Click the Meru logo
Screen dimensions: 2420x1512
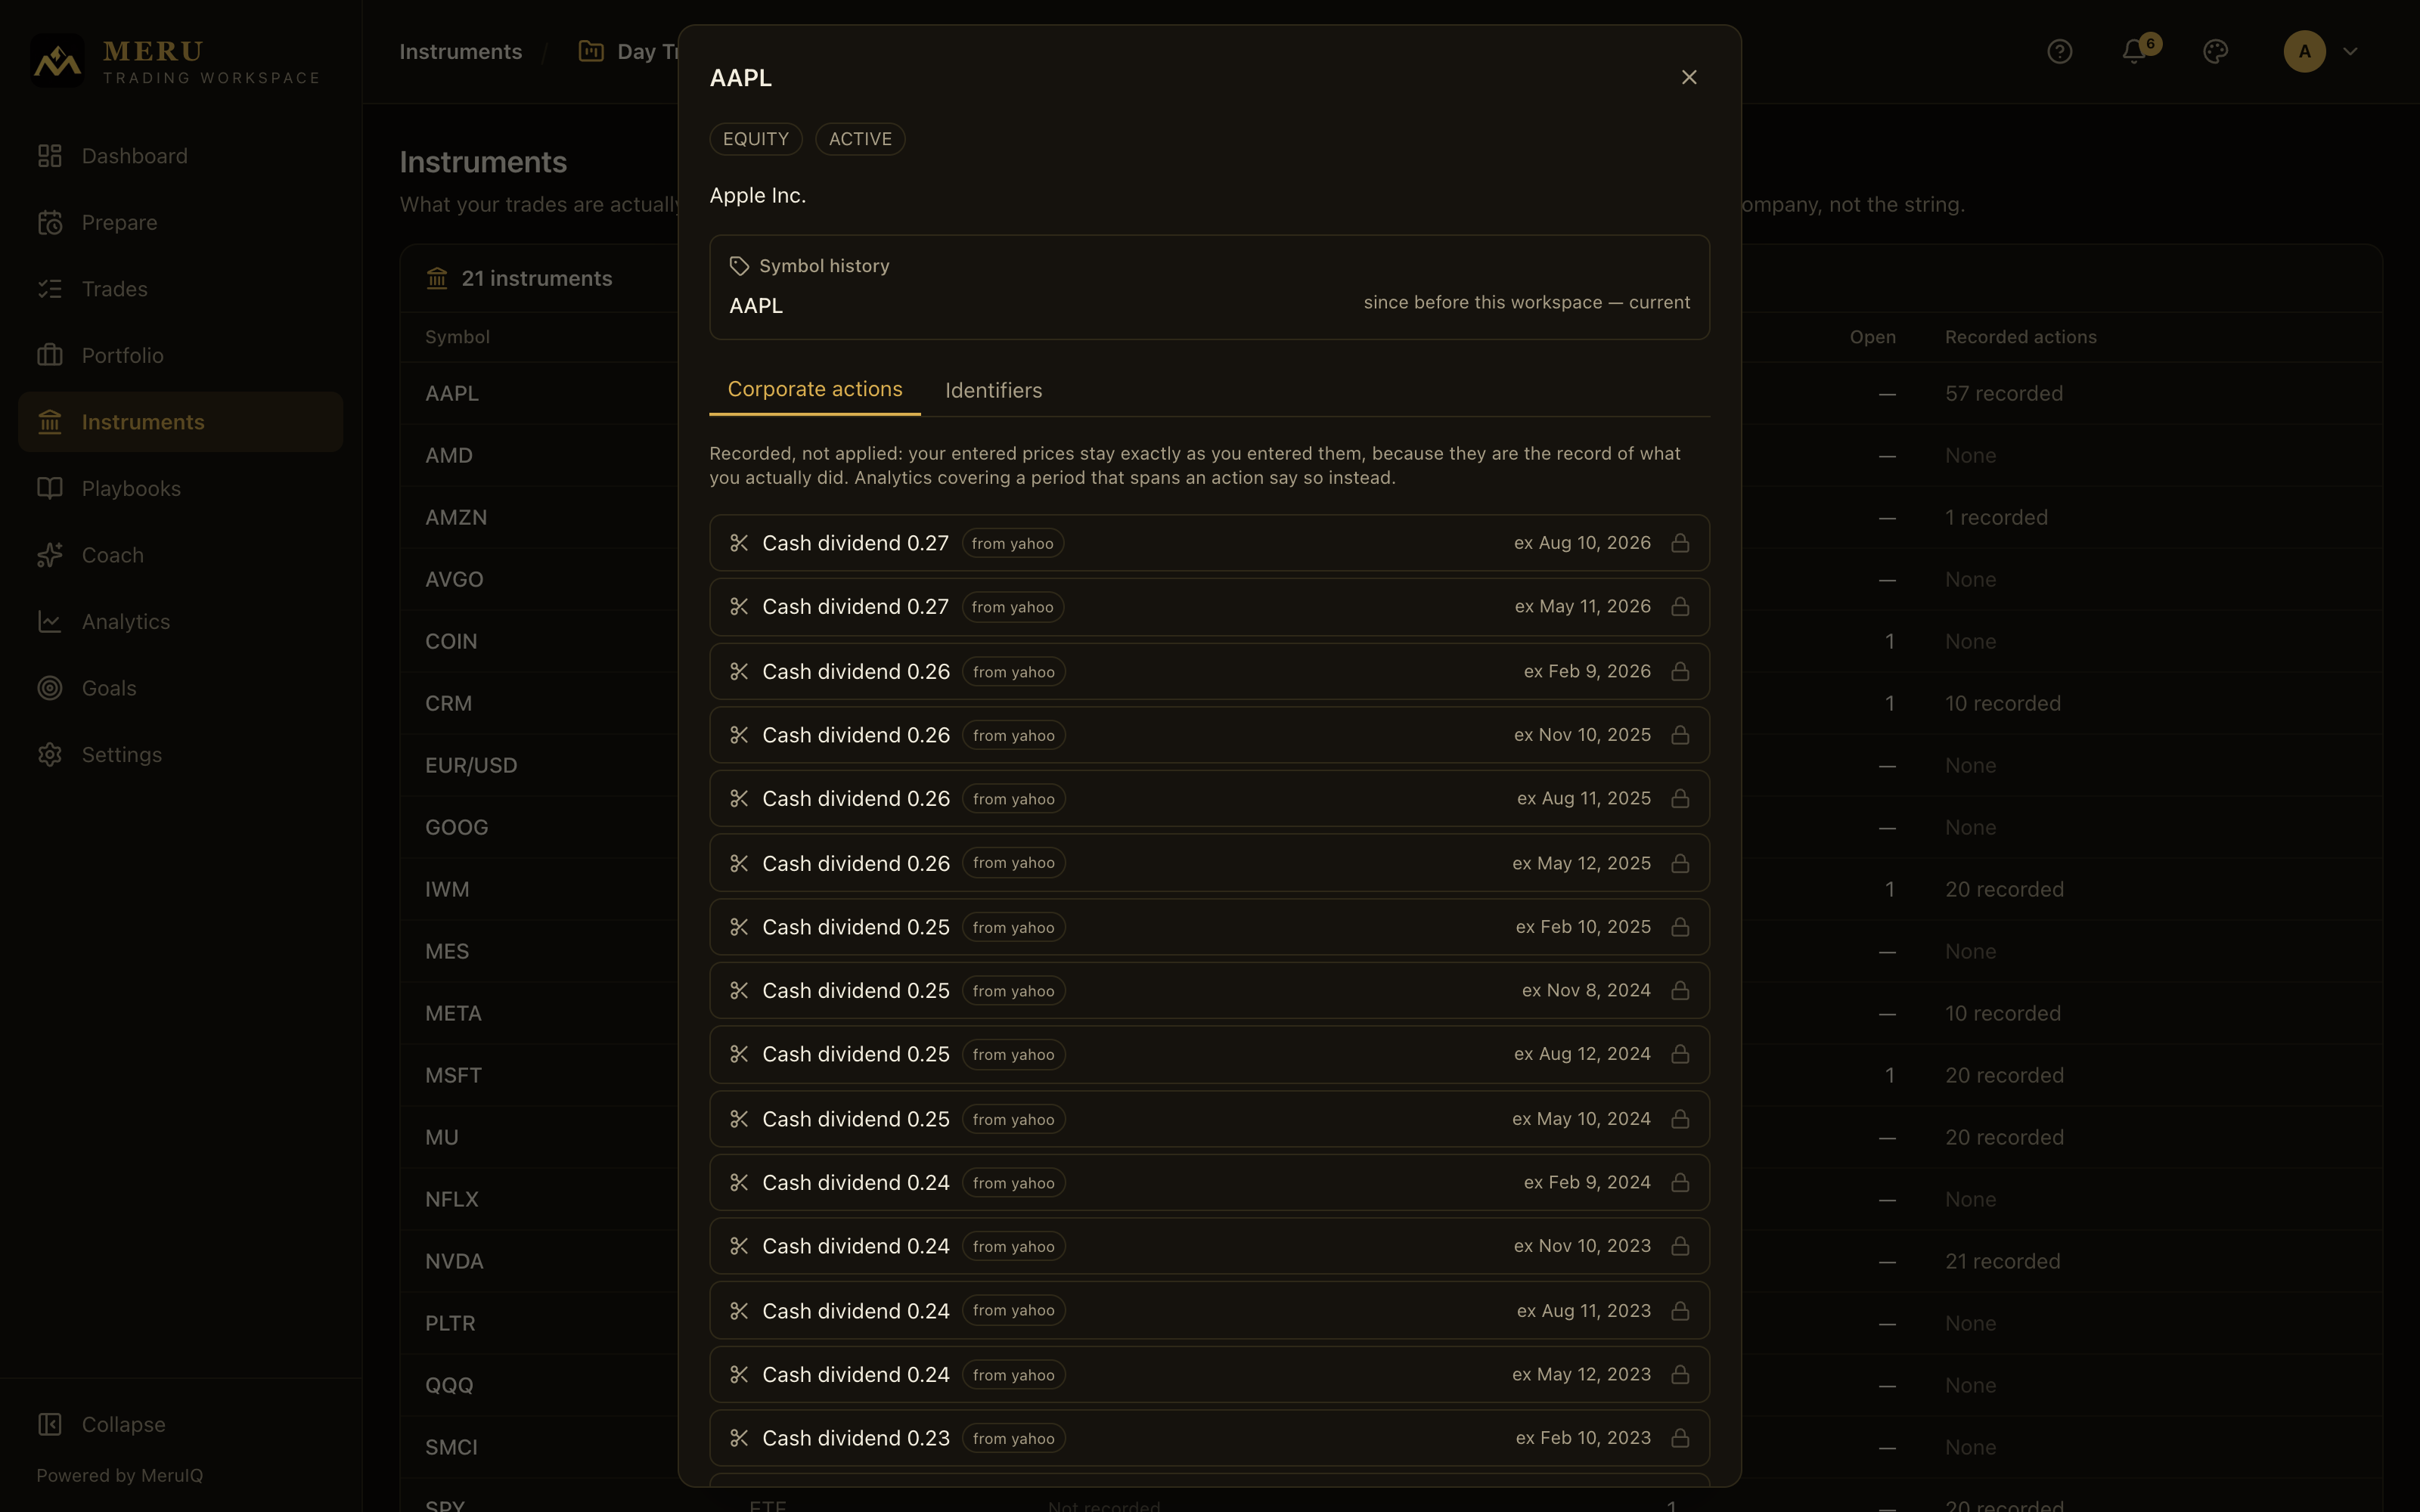click(x=57, y=61)
